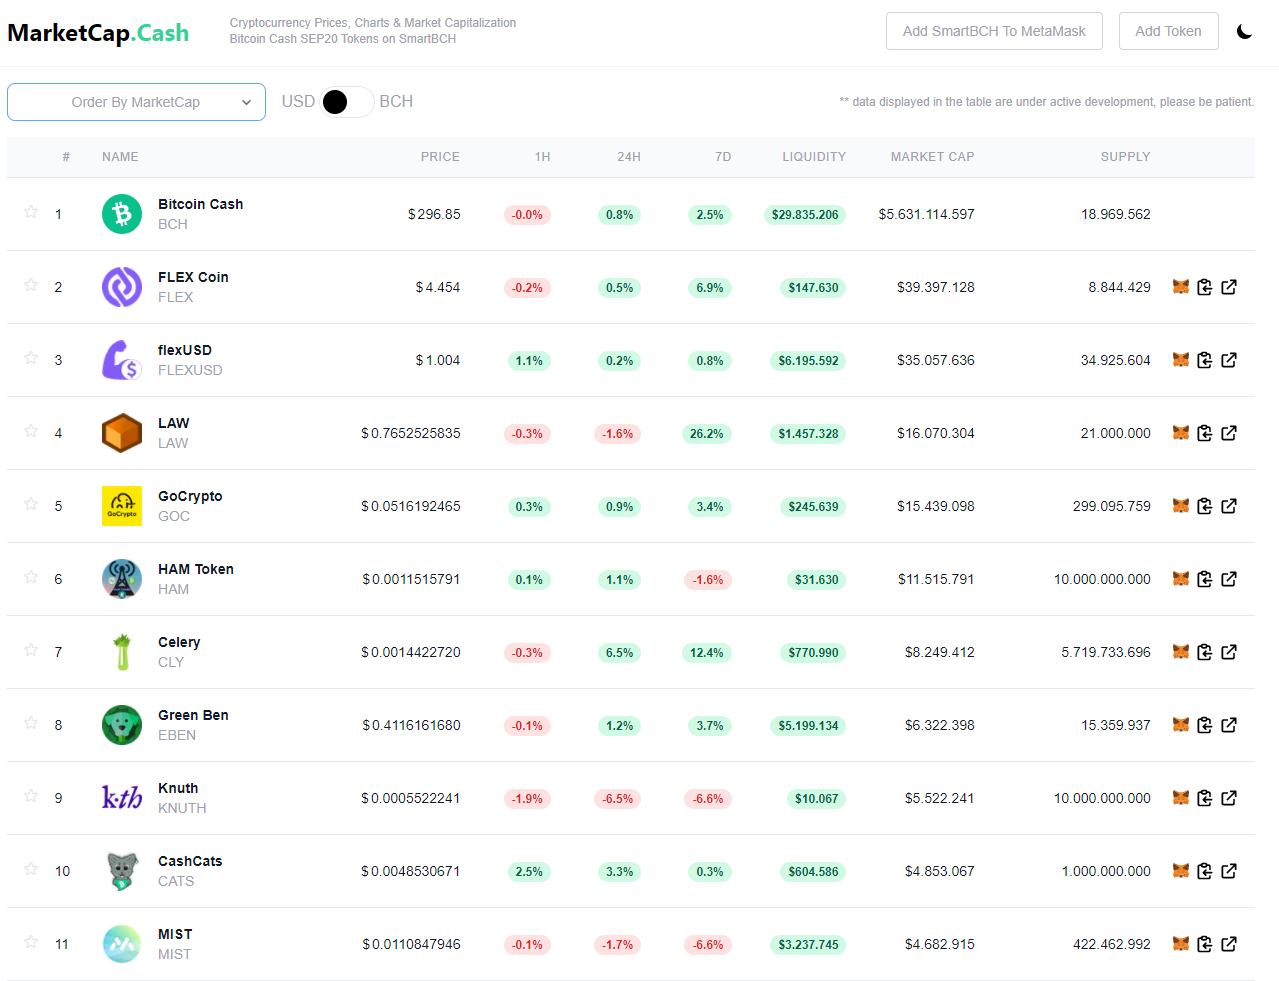1279x981 pixels.
Task: Copy FLEX Coin contract address icon
Action: tap(1205, 287)
